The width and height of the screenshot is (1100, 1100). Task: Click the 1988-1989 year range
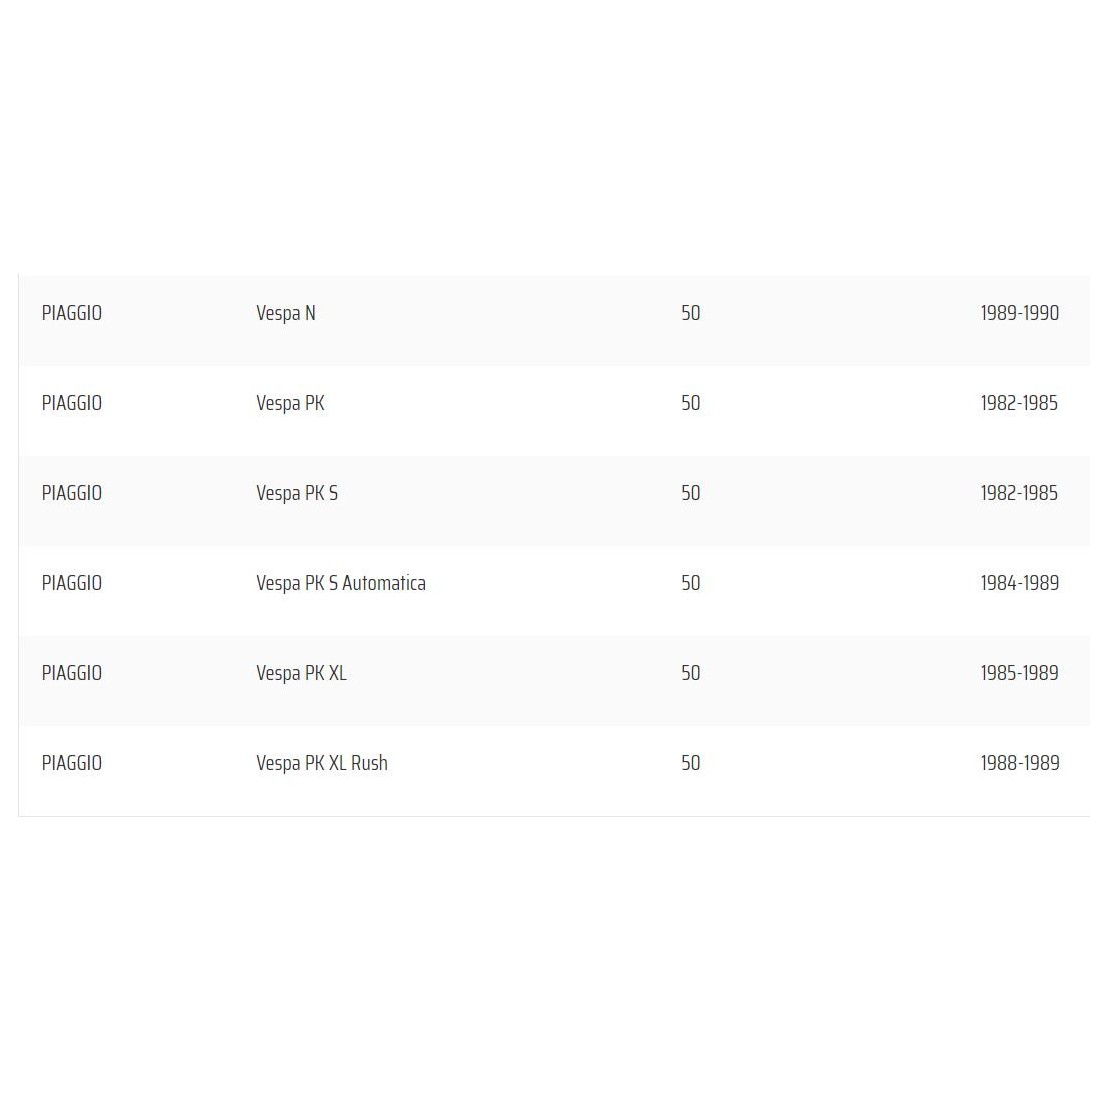[1019, 763]
